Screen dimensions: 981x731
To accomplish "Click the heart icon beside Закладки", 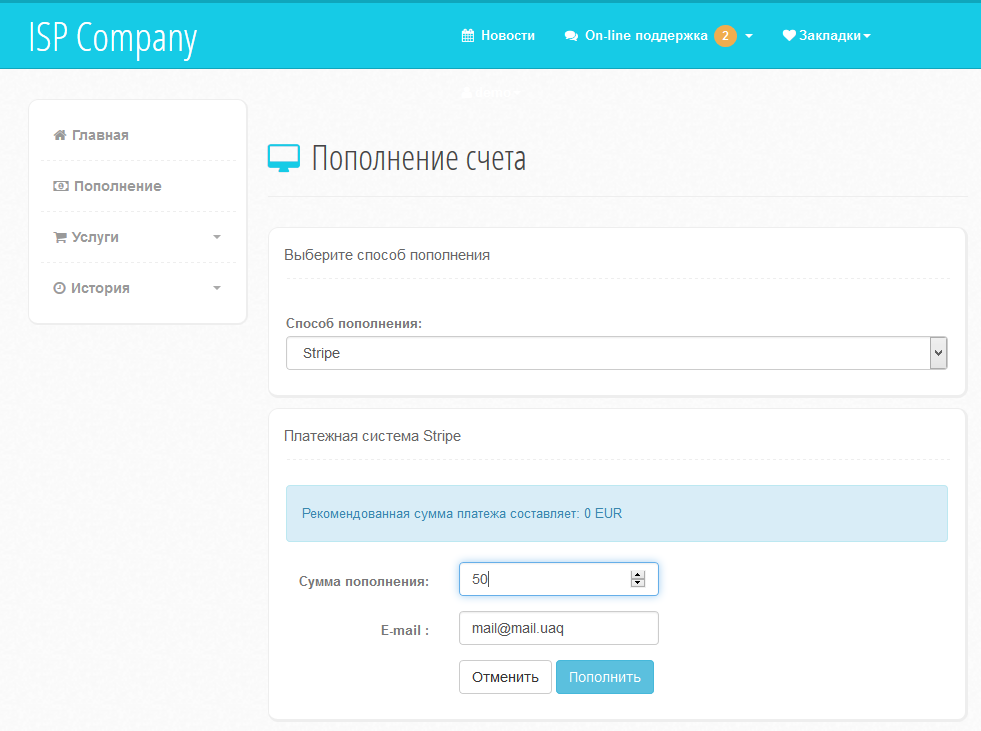I will pos(789,36).
